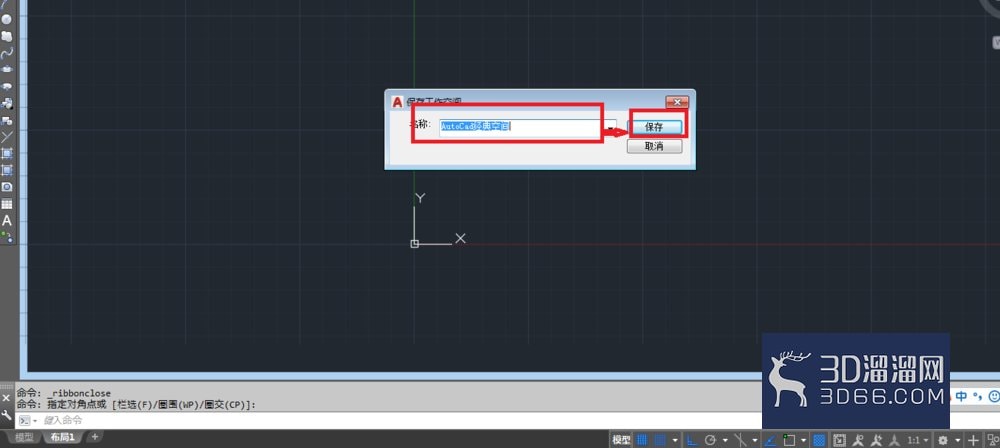This screenshot has height=448, width=1000.
Task: Select the ellipse arc tool
Action: pyautogui.click(x=7, y=86)
